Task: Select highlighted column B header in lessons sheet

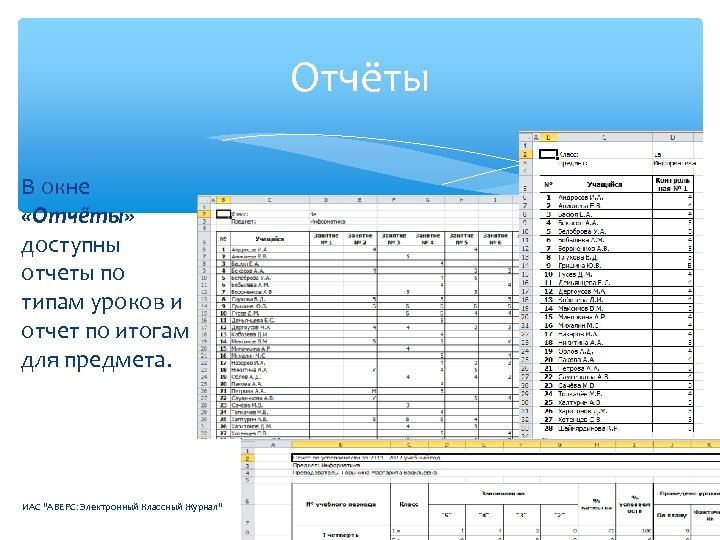Action: pyautogui.click(x=223, y=200)
